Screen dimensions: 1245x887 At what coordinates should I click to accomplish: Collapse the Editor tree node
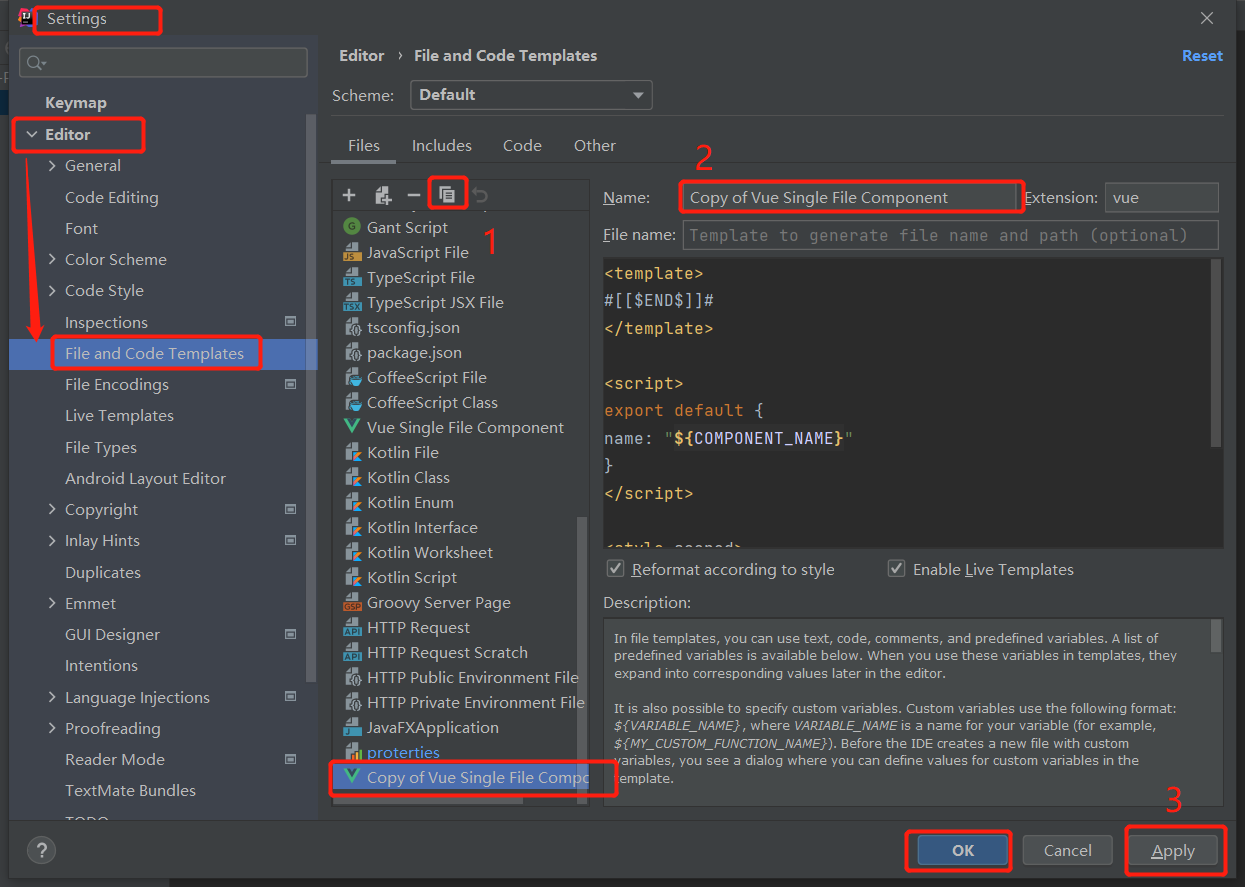[32, 134]
